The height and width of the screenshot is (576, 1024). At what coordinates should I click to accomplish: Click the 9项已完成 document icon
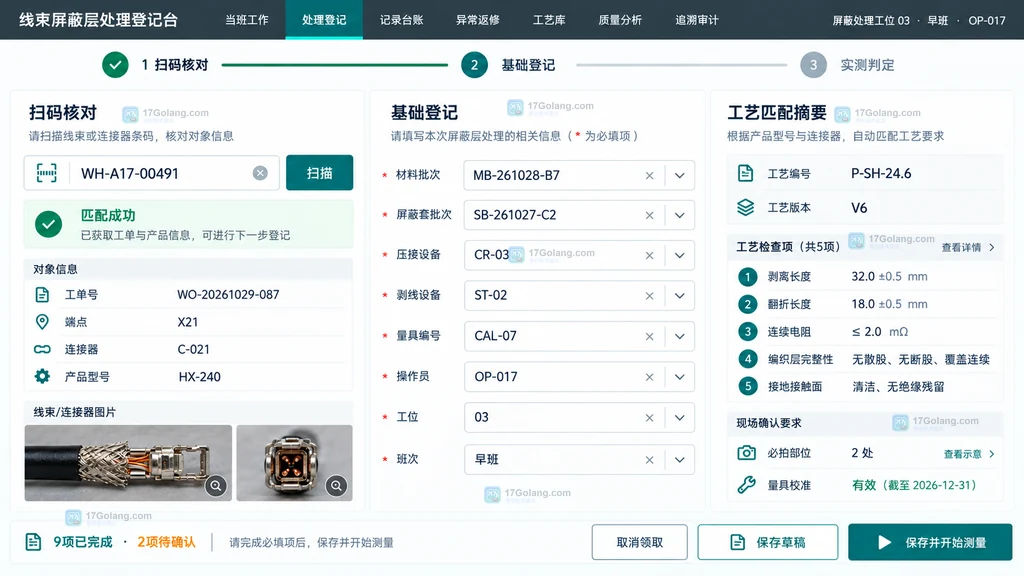pyautogui.click(x=33, y=541)
